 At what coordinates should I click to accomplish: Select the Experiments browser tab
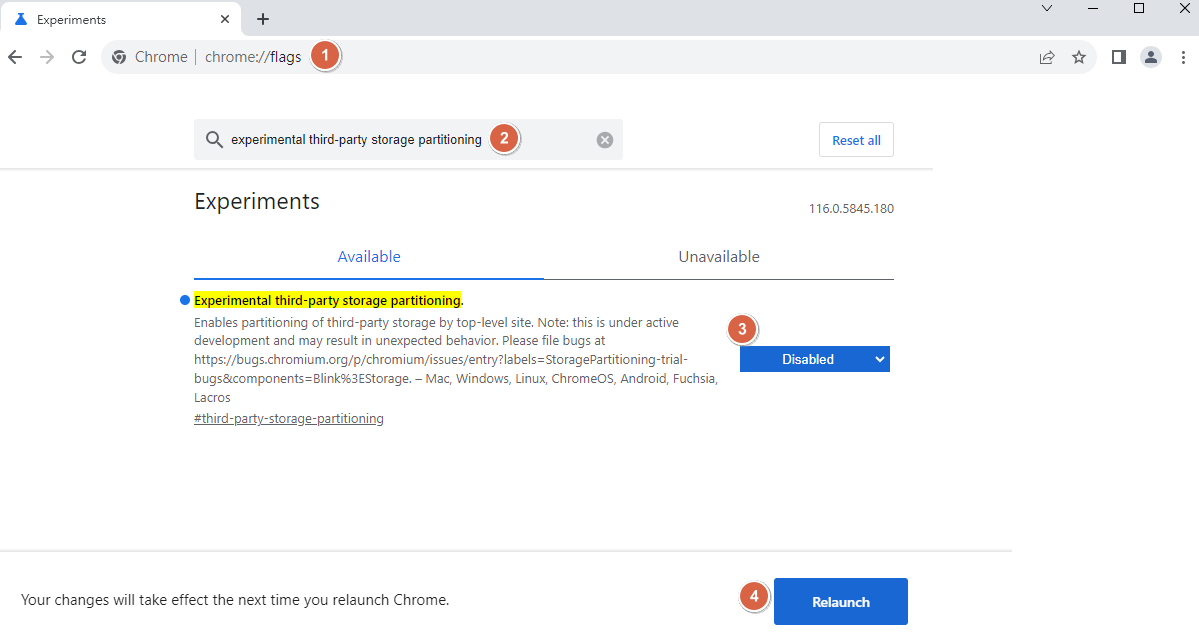[x=122, y=19]
